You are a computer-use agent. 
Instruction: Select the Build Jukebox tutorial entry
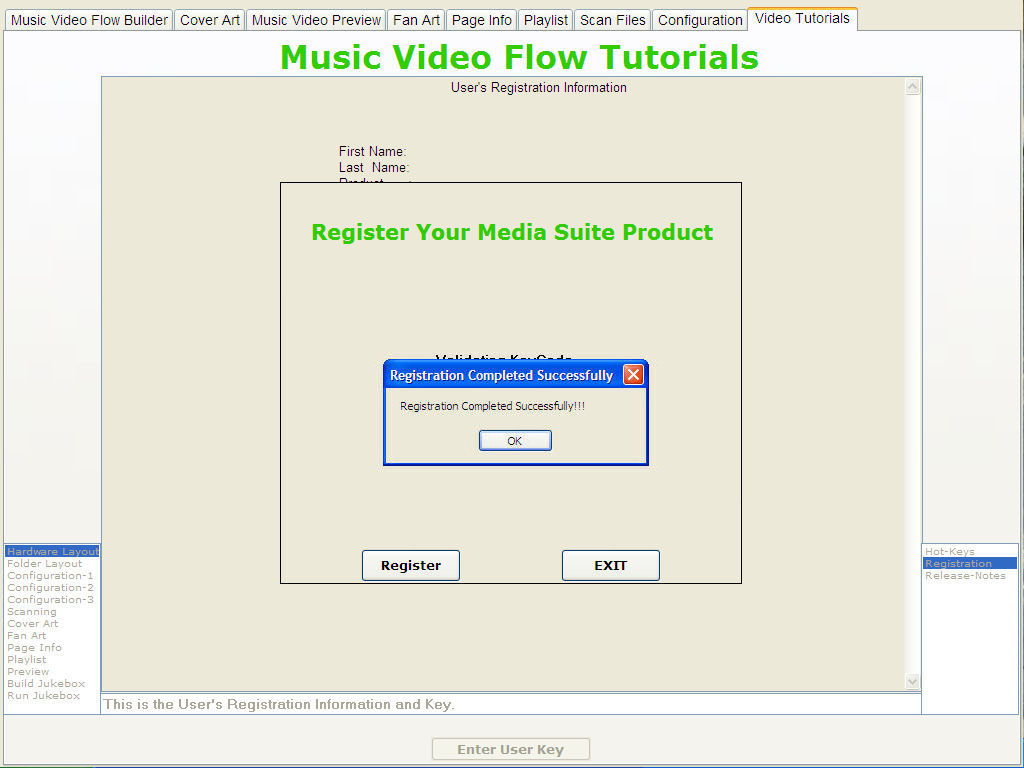(x=52, y=684)
